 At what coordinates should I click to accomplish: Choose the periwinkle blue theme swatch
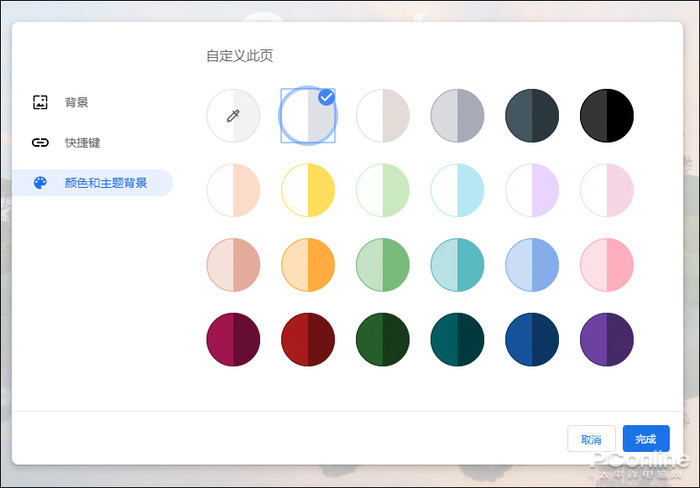point(532,265)
